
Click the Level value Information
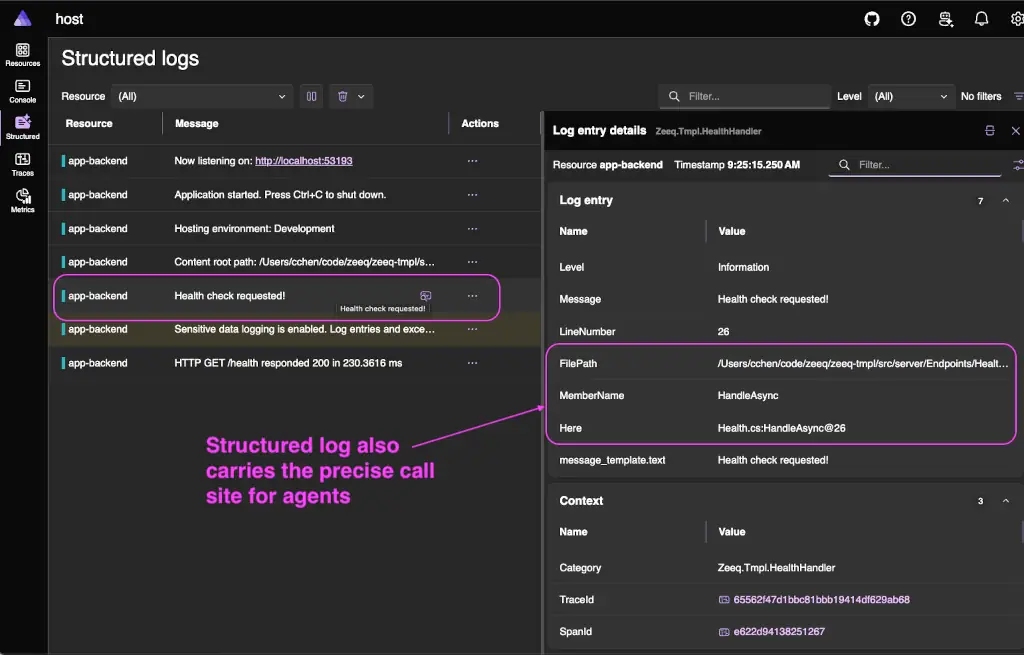743,267
